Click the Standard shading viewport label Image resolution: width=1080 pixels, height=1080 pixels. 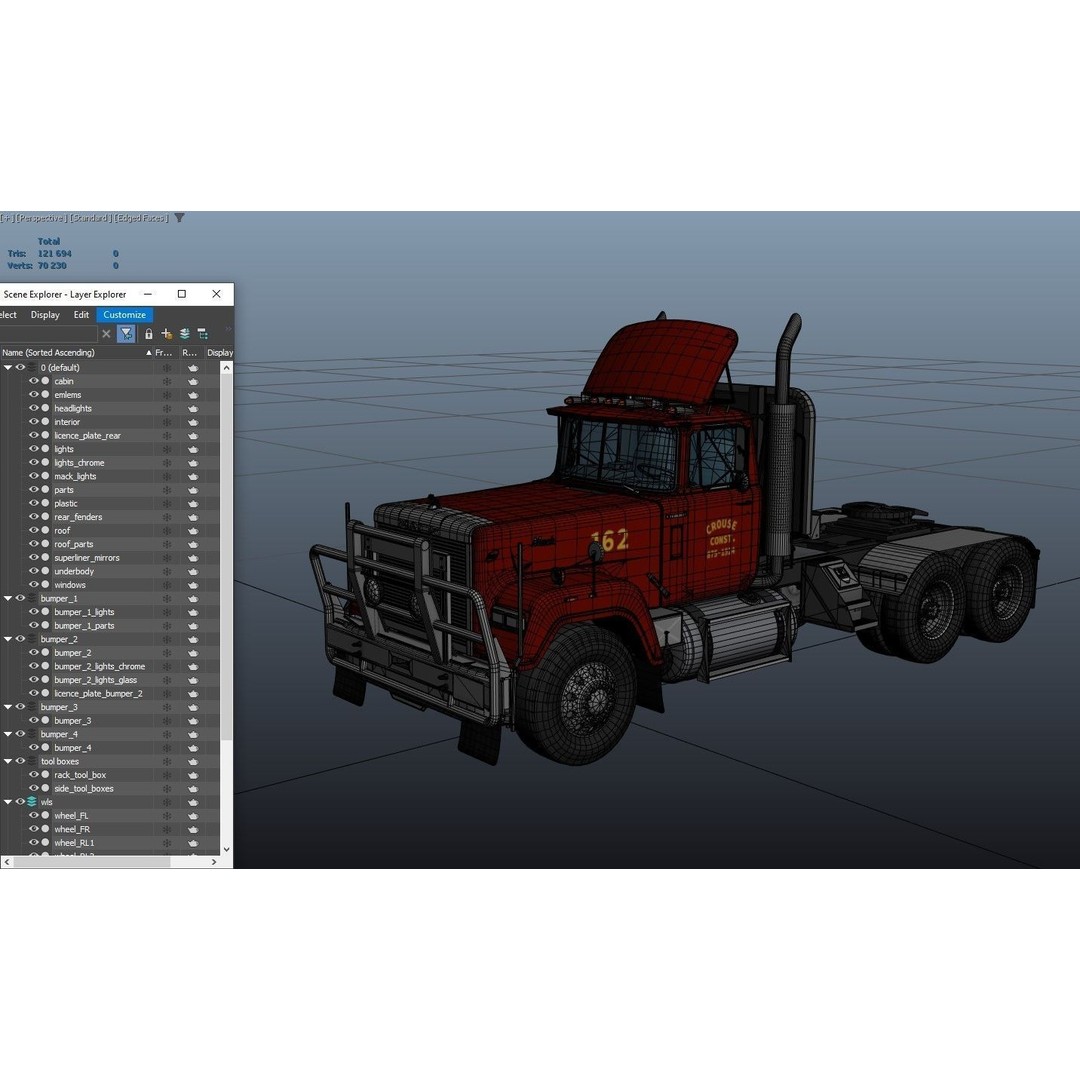click(x=90, y=218)
